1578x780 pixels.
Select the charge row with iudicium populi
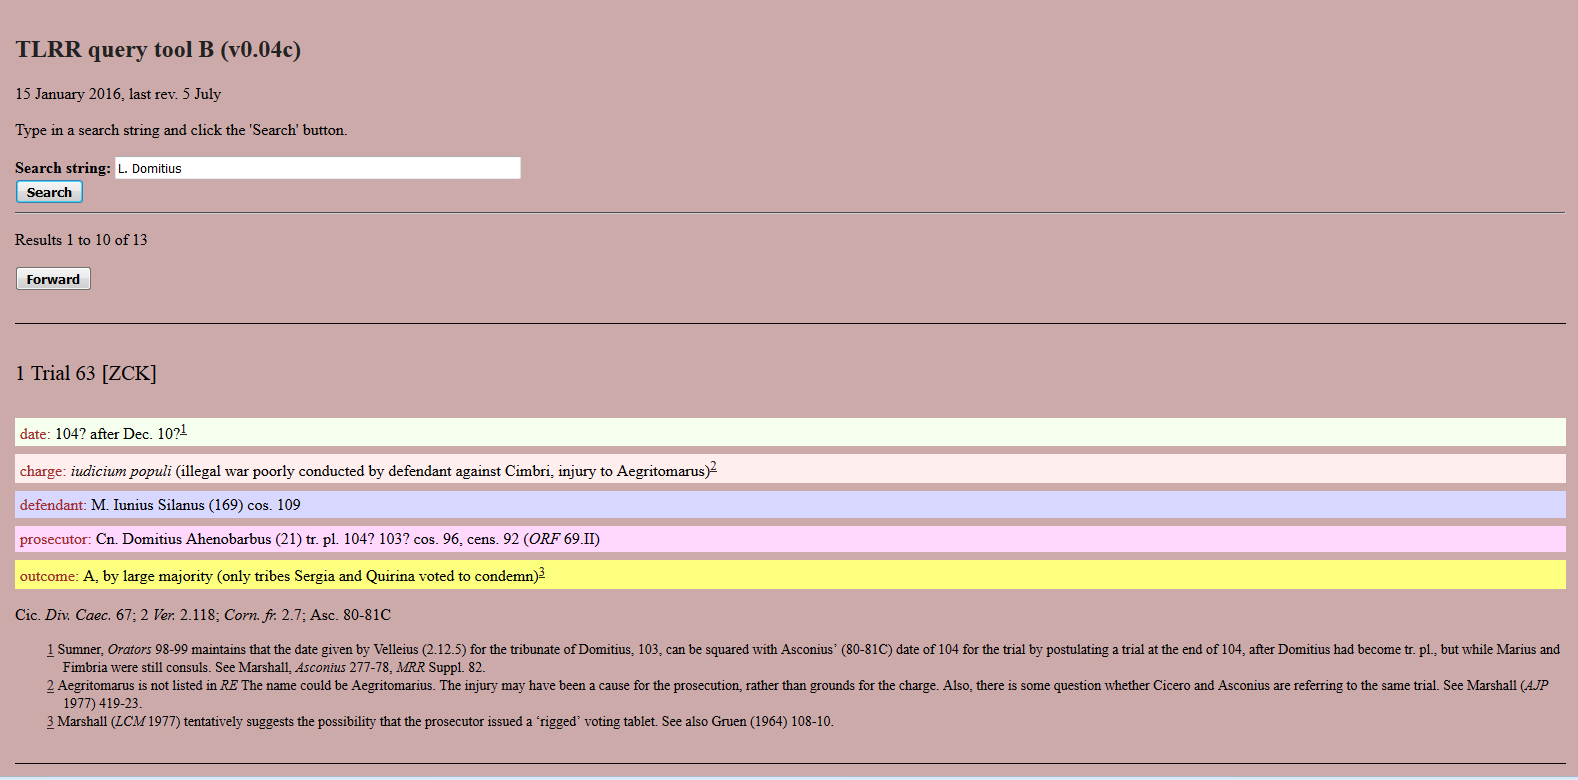tap(790, 470)
